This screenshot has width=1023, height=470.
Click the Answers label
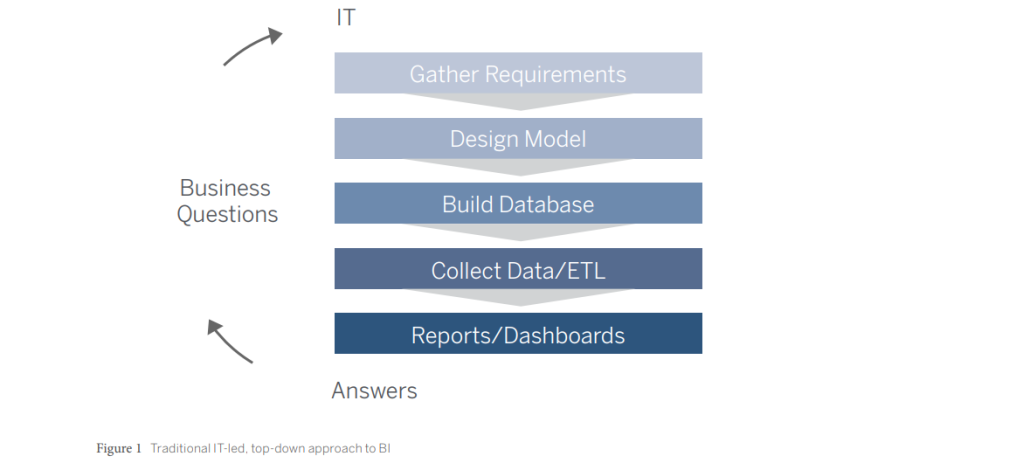pos(374,391)
